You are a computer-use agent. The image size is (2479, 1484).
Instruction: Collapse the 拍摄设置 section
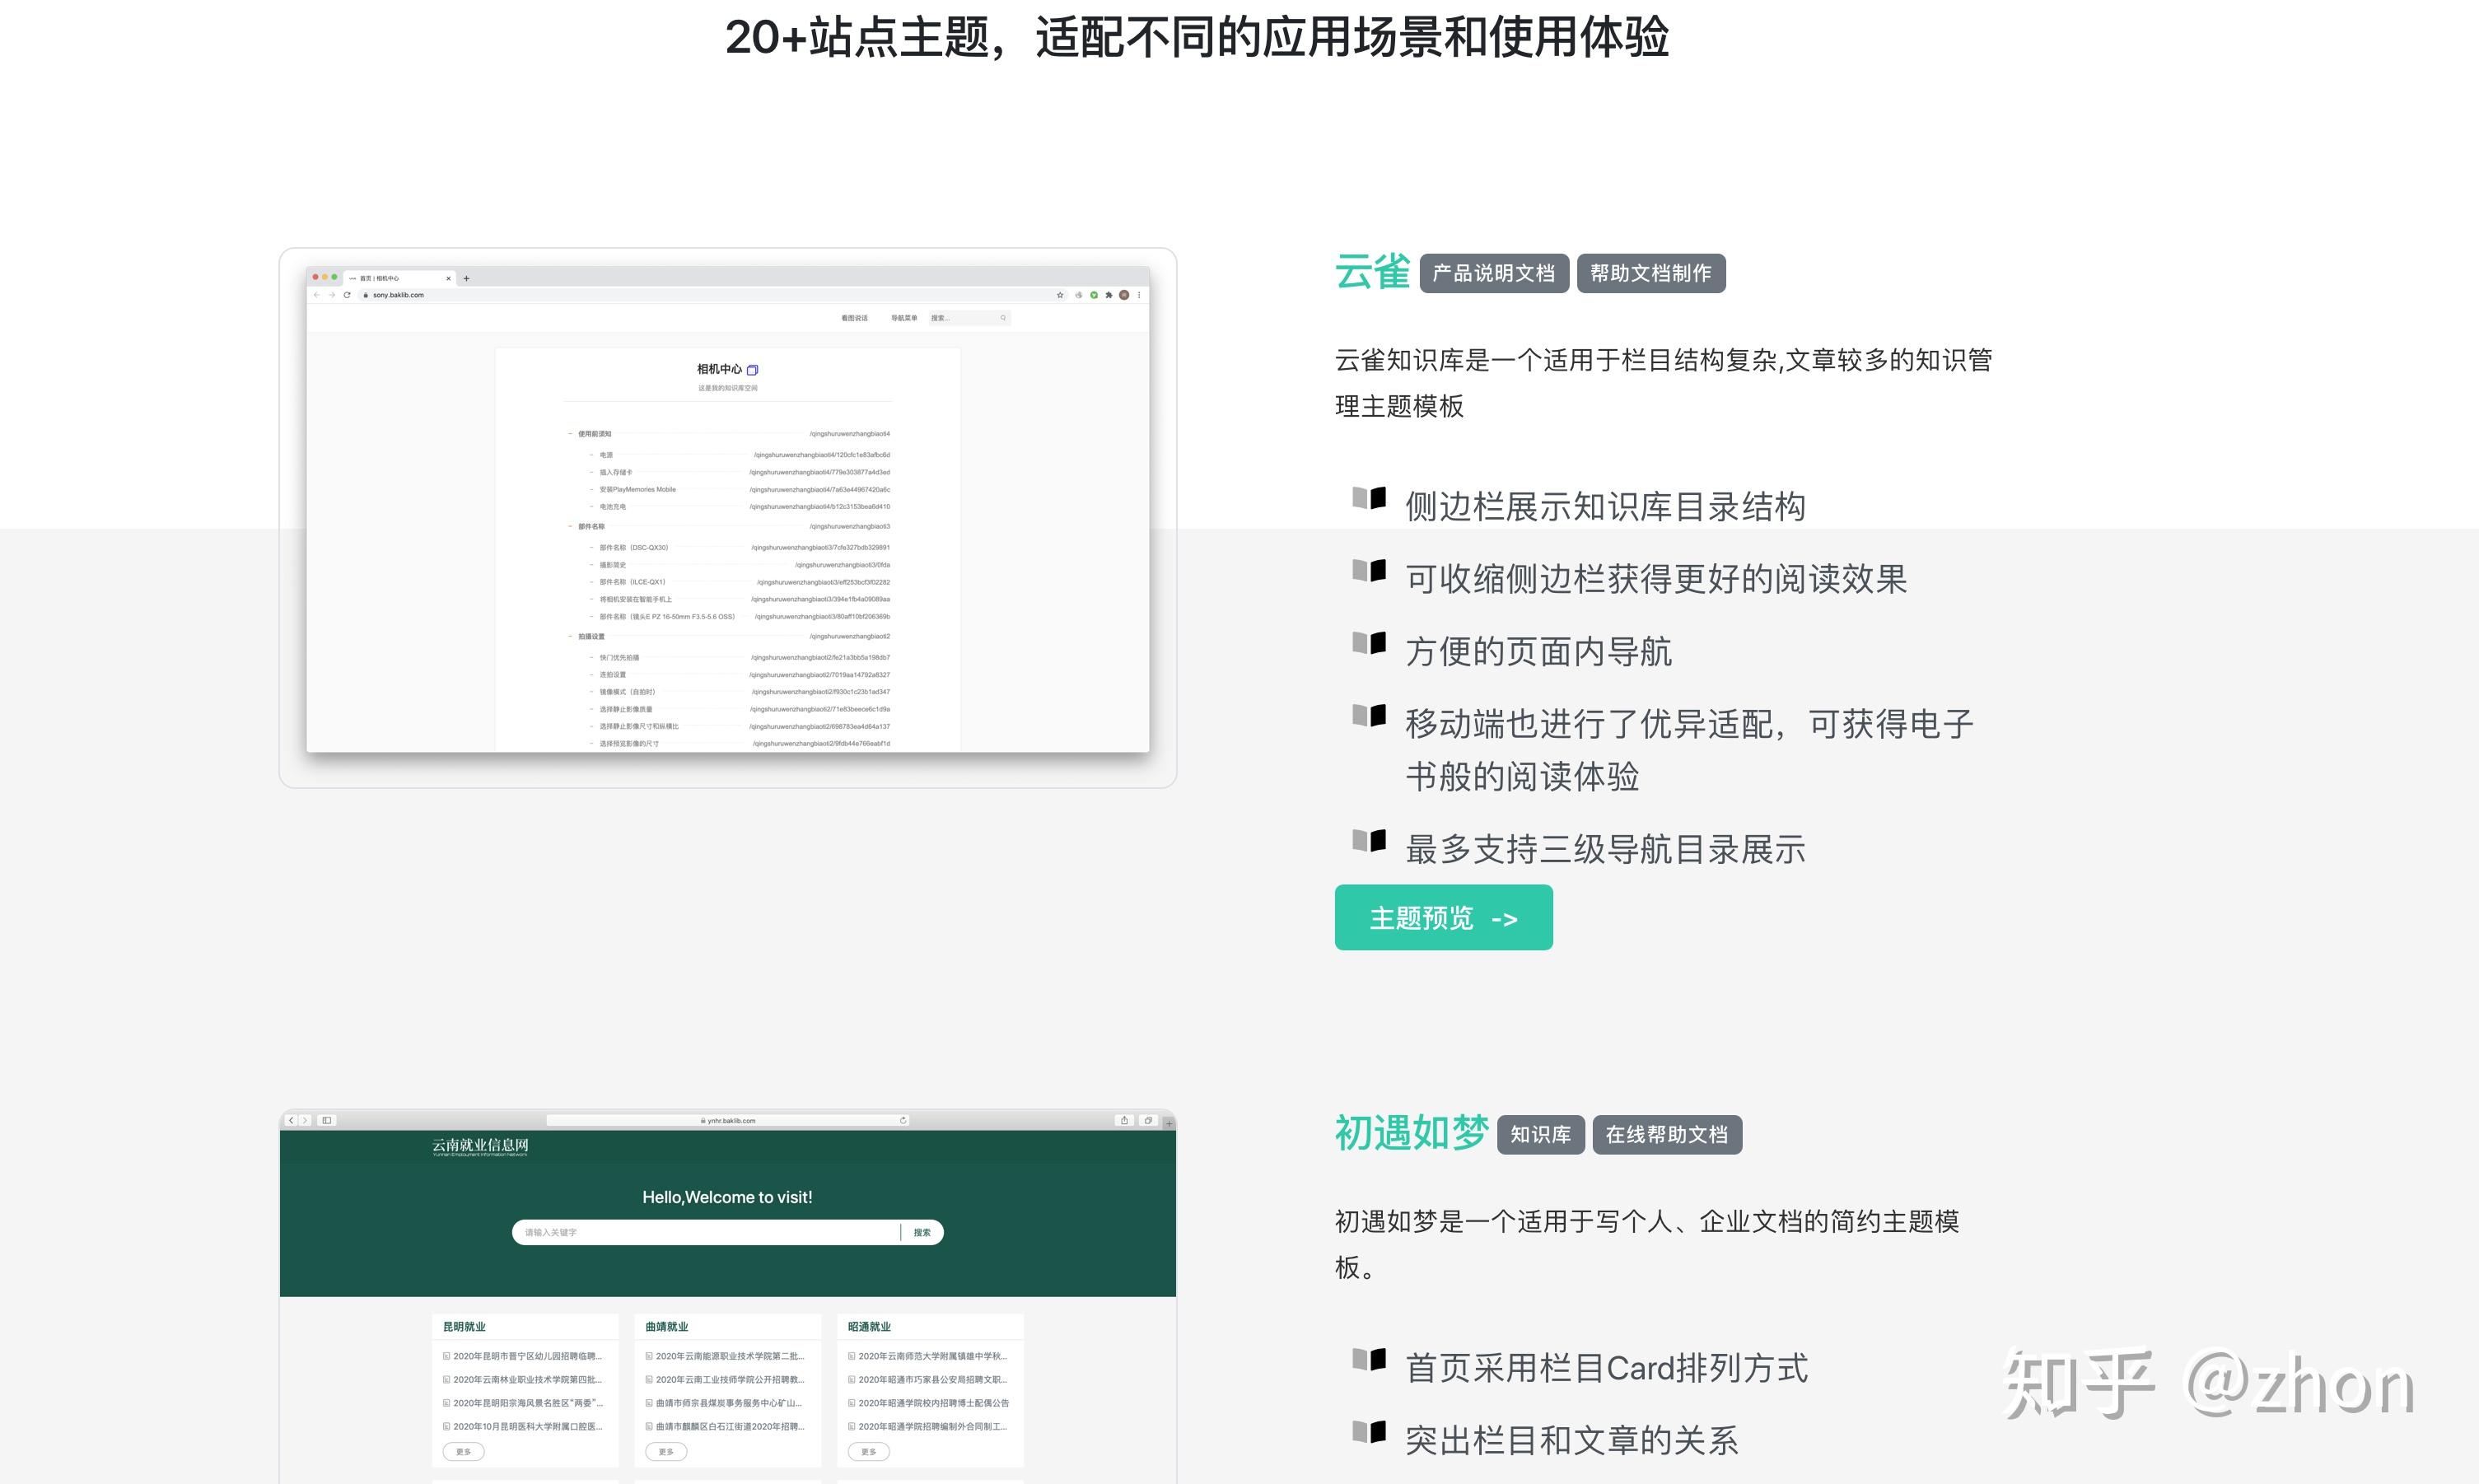(x=570, y=636)
